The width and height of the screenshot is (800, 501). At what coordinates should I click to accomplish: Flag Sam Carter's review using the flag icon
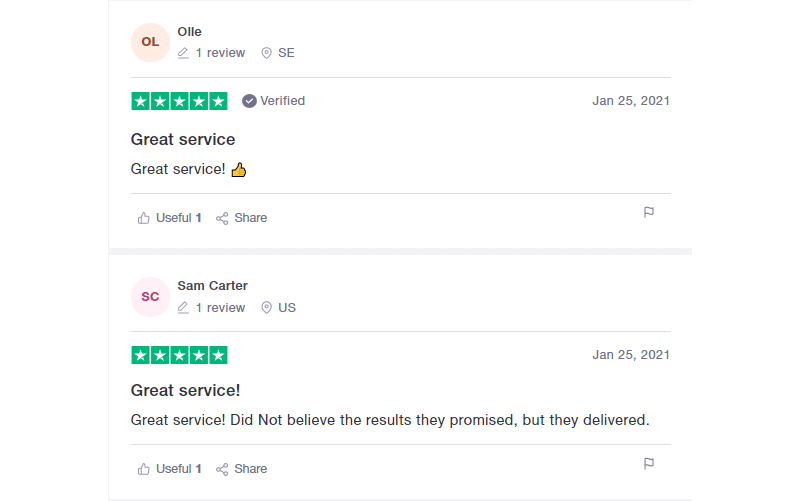648,464
